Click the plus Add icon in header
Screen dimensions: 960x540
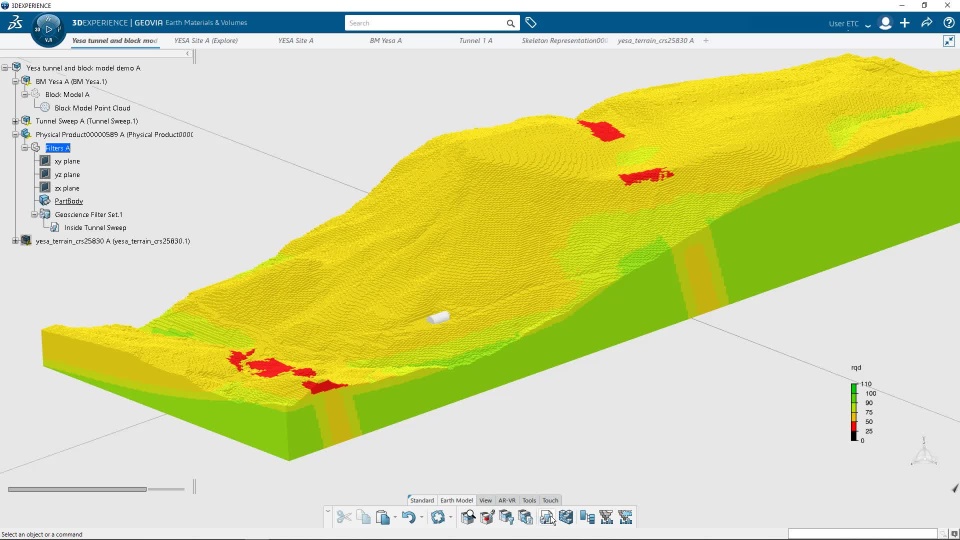click(x=905, y=23)
